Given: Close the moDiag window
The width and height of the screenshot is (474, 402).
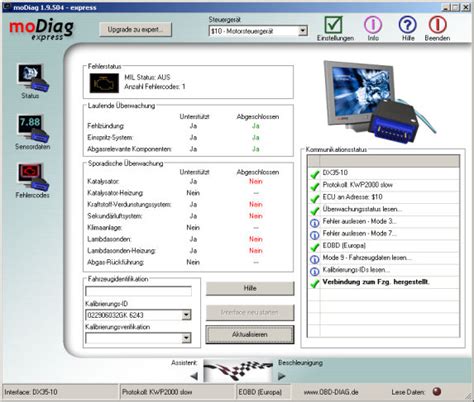Looking at the screenshot, I should click(x=466, y=7).
